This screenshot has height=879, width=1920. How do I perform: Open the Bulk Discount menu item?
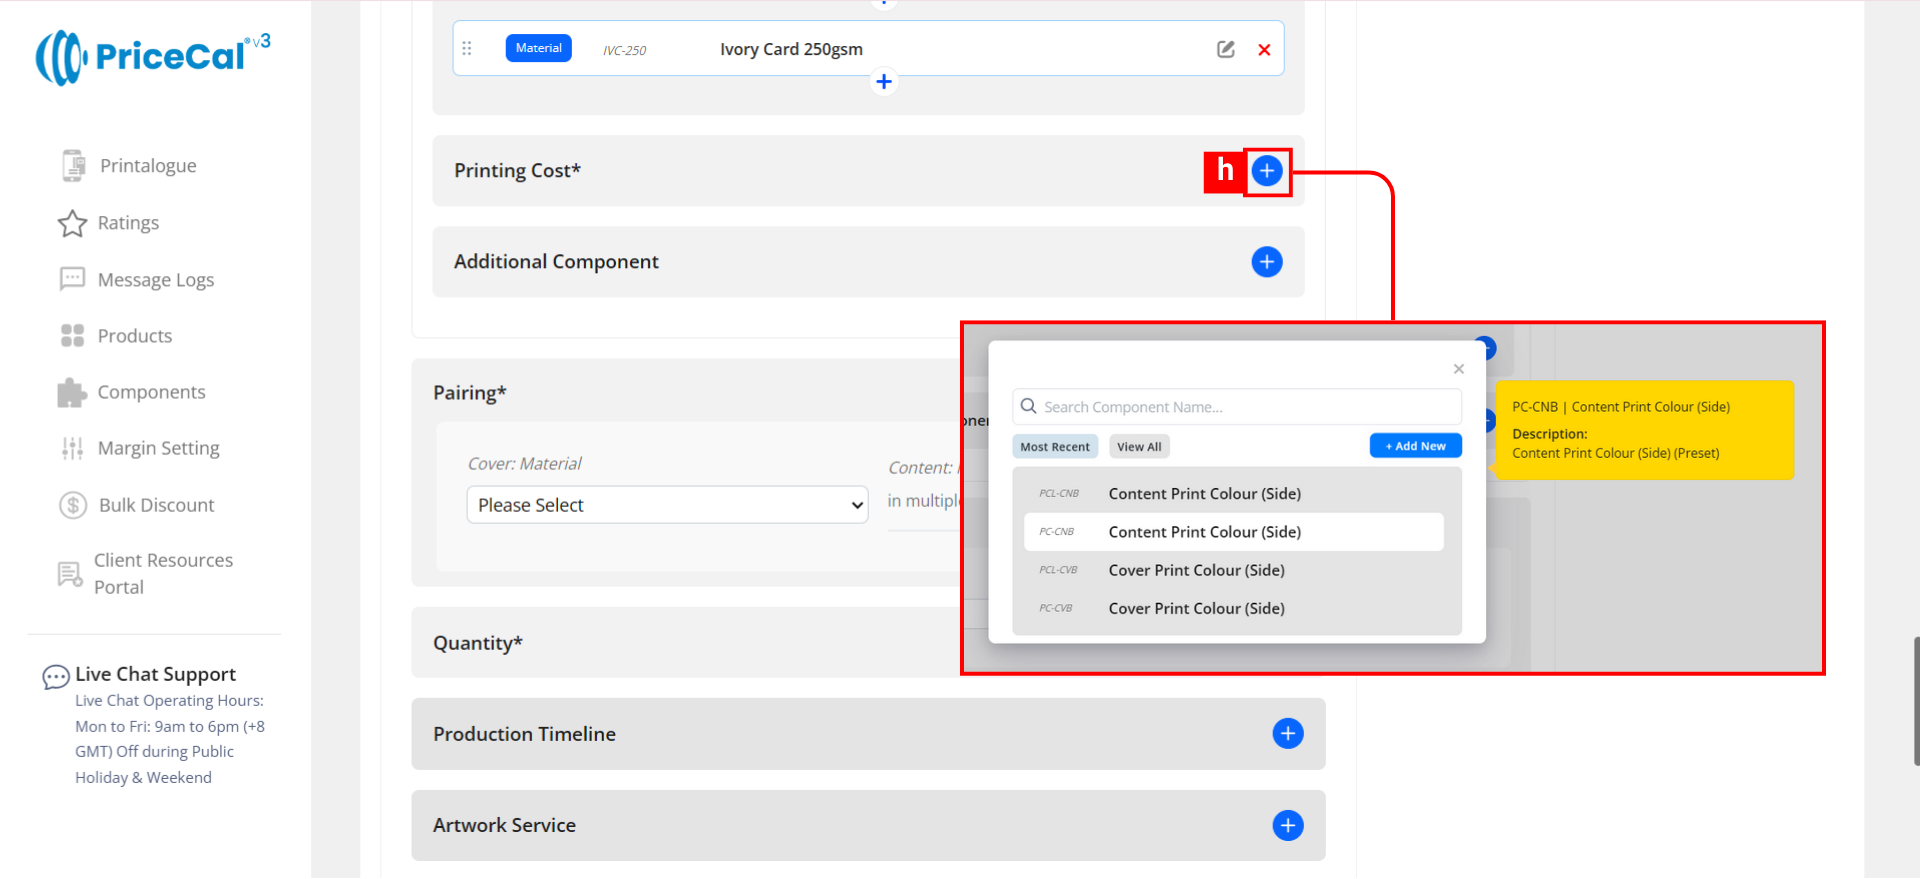[x=156, y=505]
